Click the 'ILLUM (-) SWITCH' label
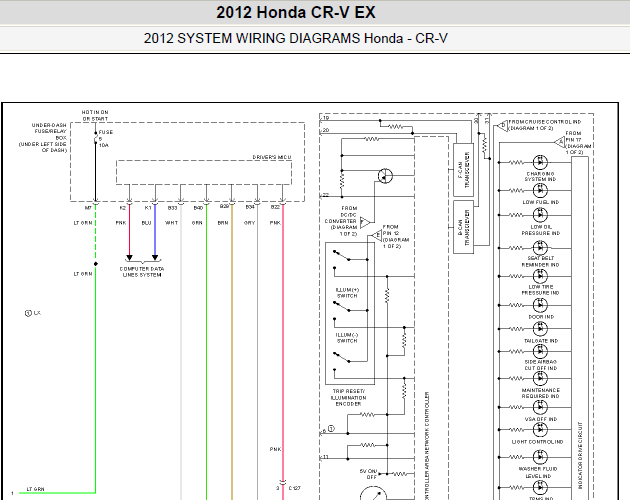630x500 pixels. click(x=347, y=338)
